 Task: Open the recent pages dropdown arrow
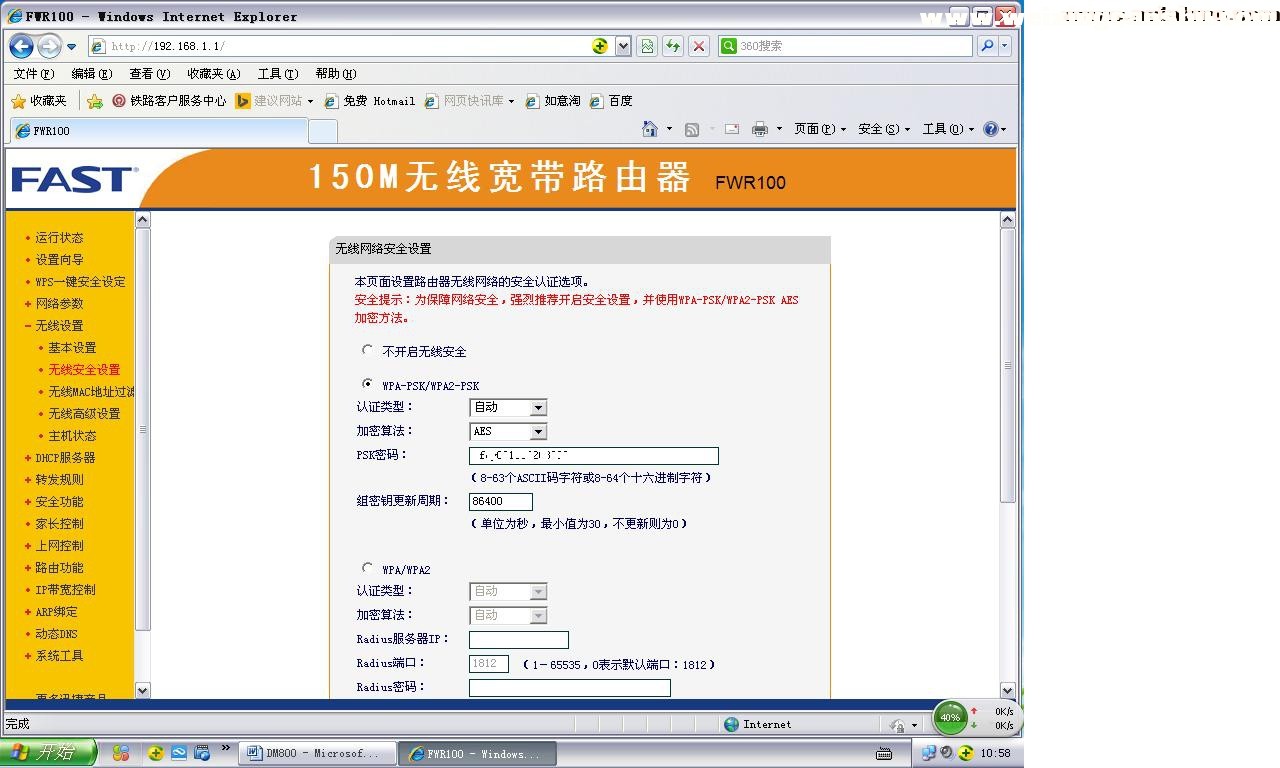click(72, 47)
